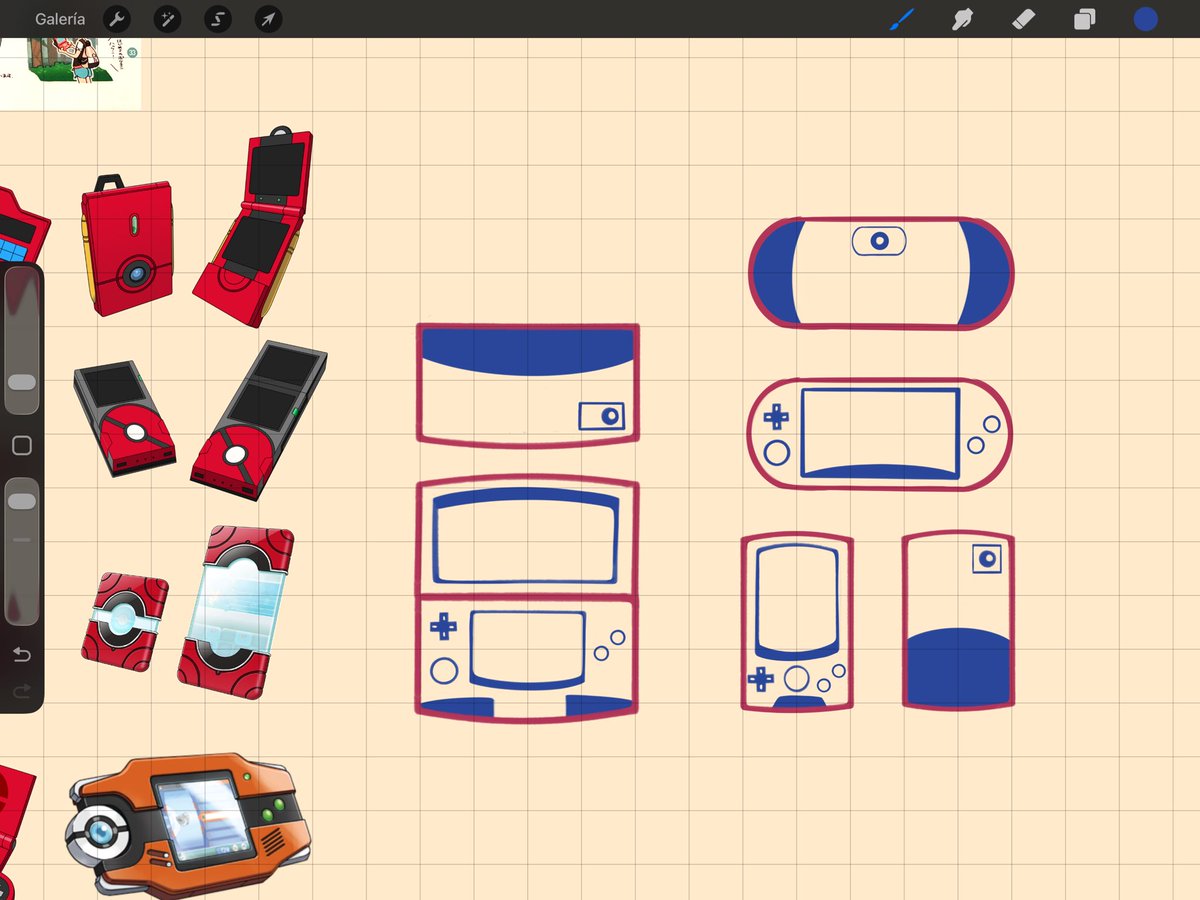Open the Actions wrench menu
The height and width of the screenshot is (900, 1200).
(x=117, y=19)
